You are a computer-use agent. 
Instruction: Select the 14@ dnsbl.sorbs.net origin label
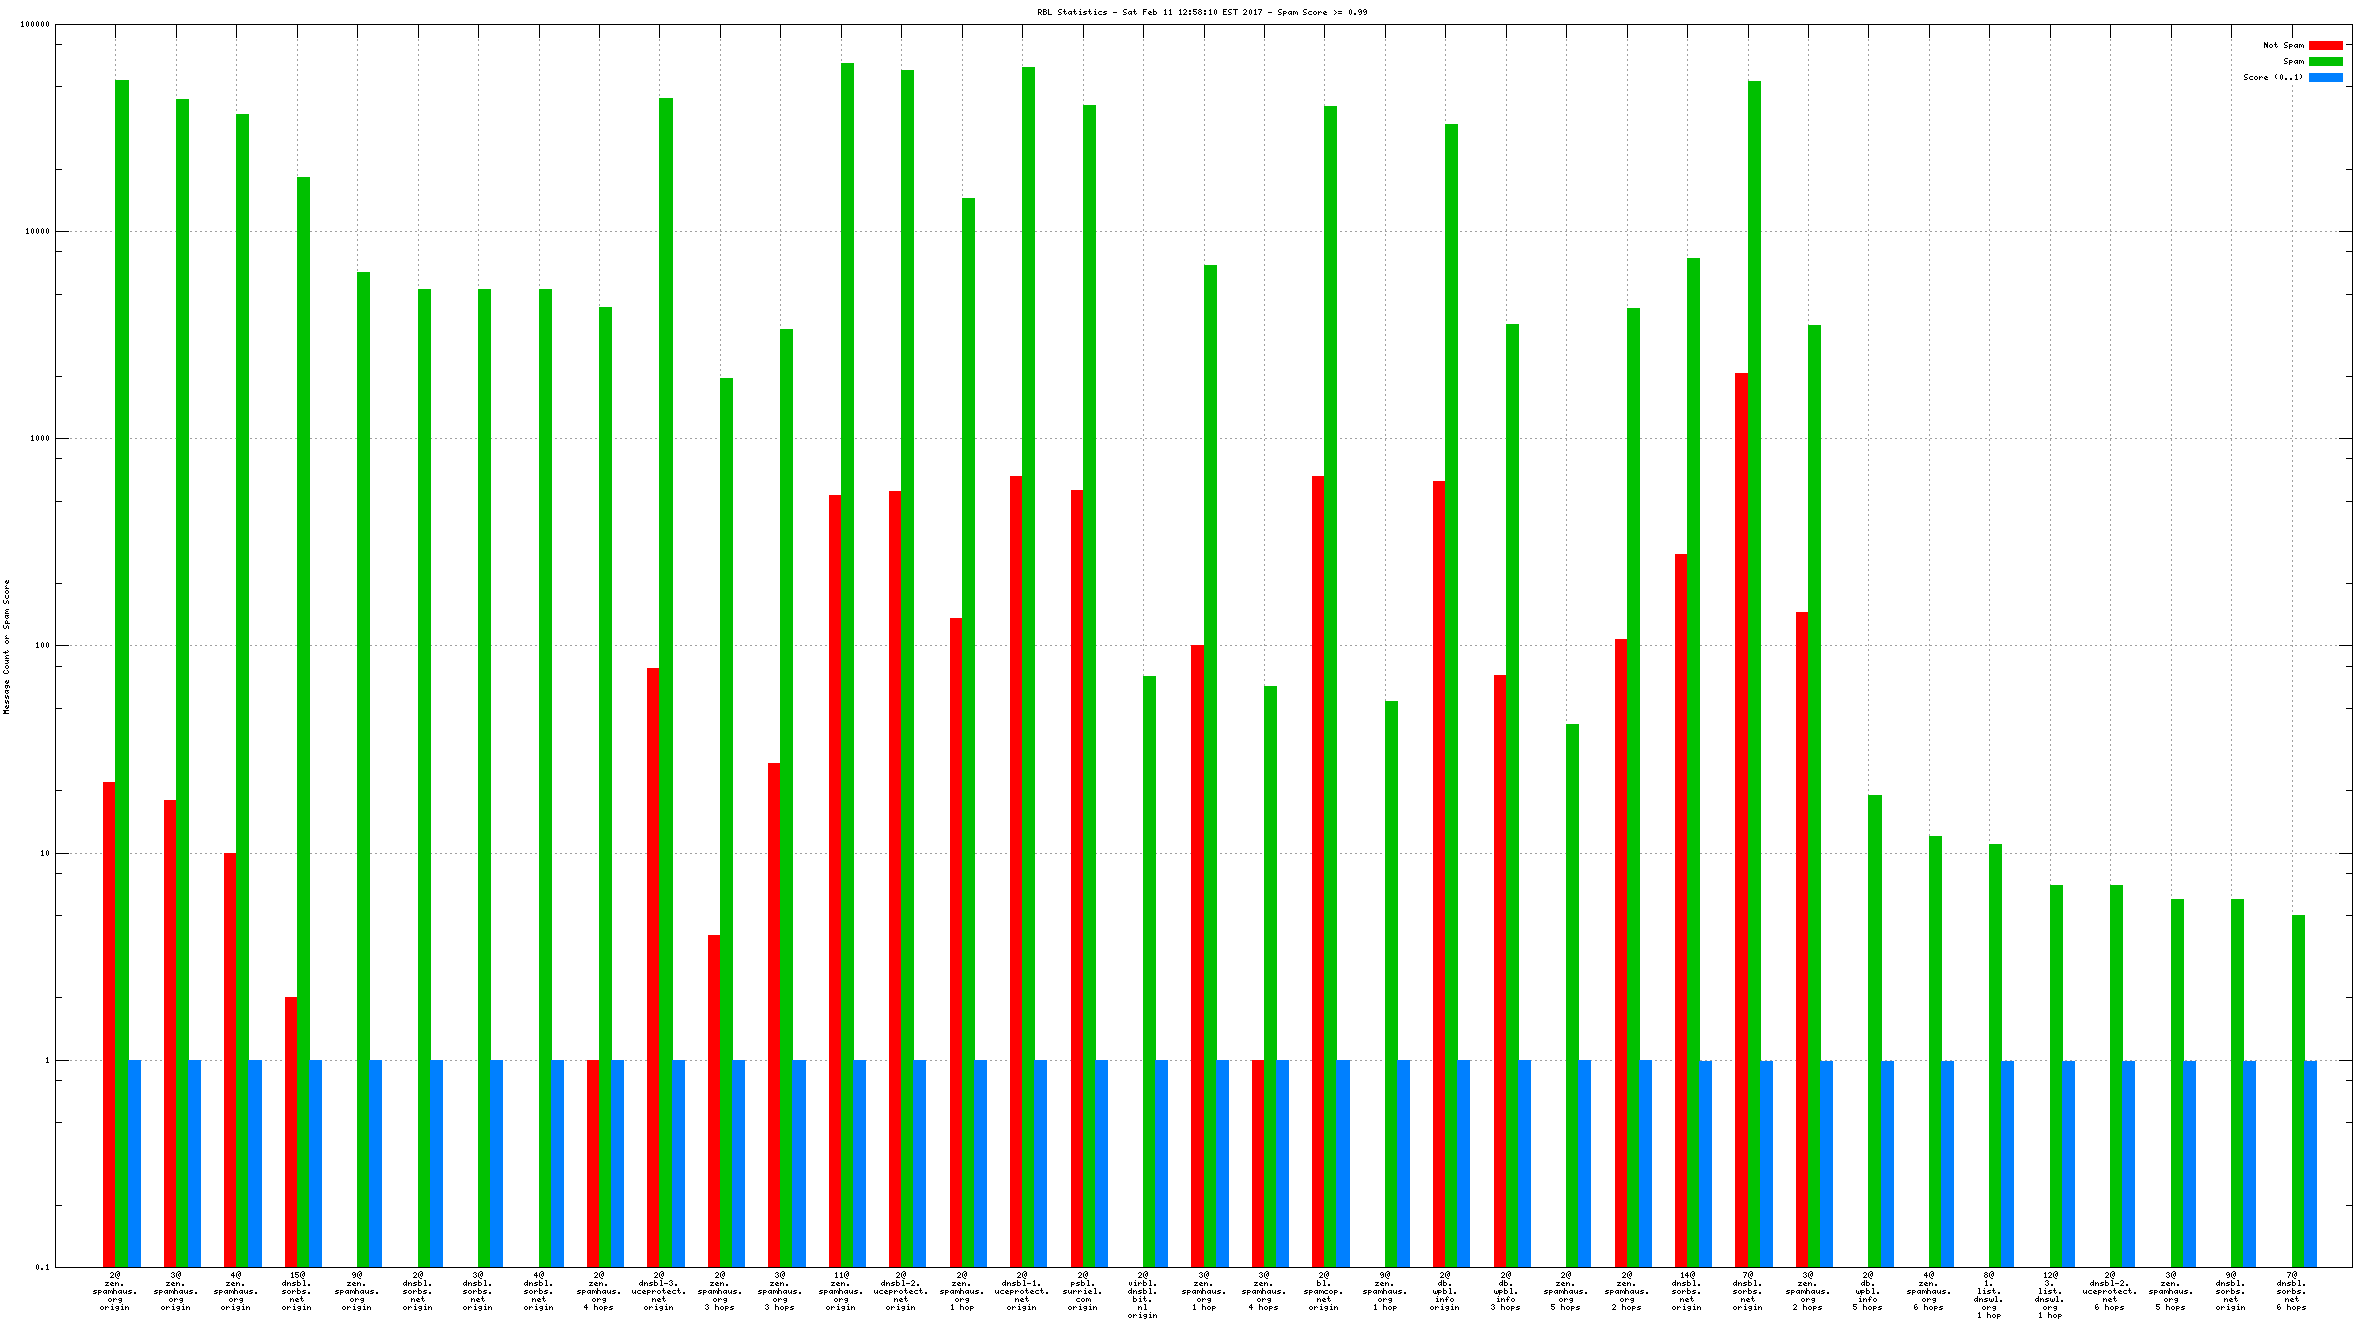[1686, 1291]
